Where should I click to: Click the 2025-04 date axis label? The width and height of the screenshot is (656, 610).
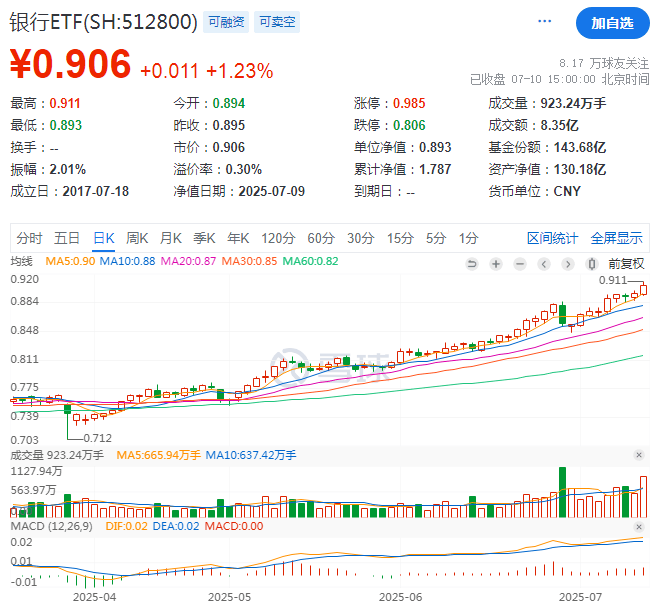(x=95, y=597)
